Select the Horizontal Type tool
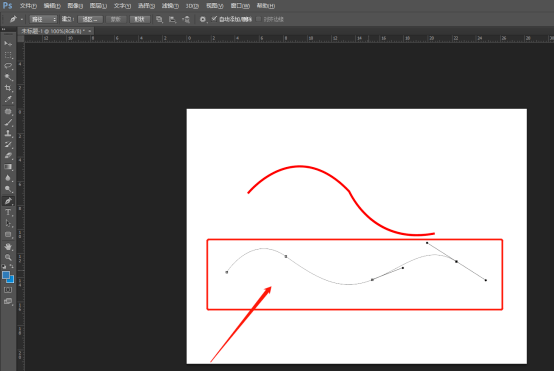Viewport: 554px width, 371px height. coord(8,212)
